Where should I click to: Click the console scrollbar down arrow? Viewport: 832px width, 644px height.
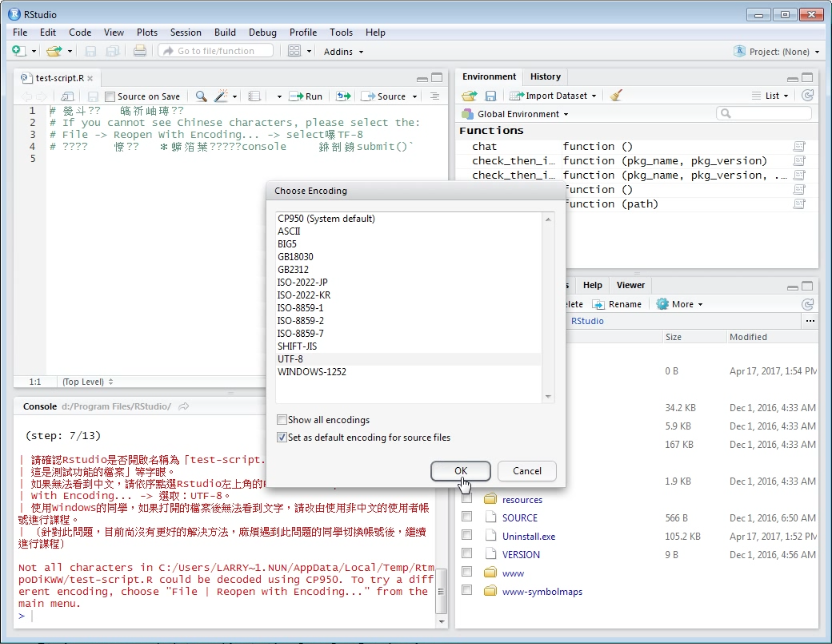pyautogui.click(x=441, y=622)
